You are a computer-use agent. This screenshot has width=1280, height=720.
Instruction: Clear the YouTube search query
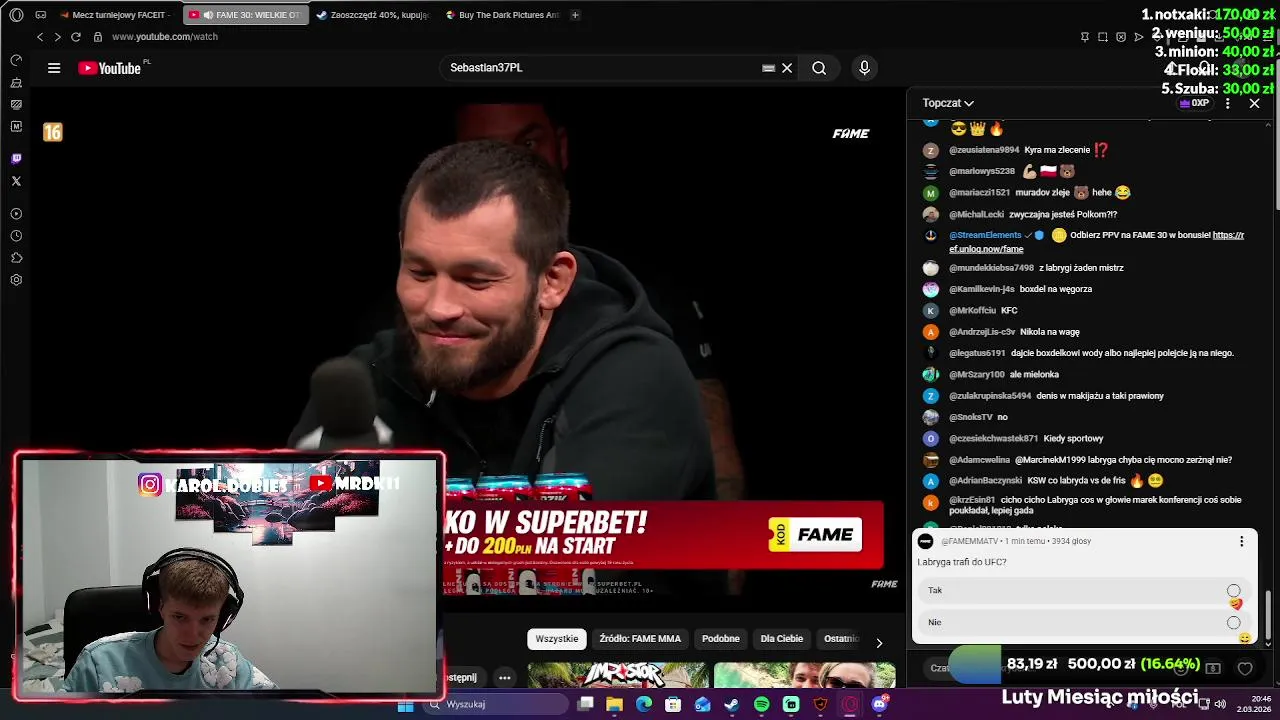787,68
